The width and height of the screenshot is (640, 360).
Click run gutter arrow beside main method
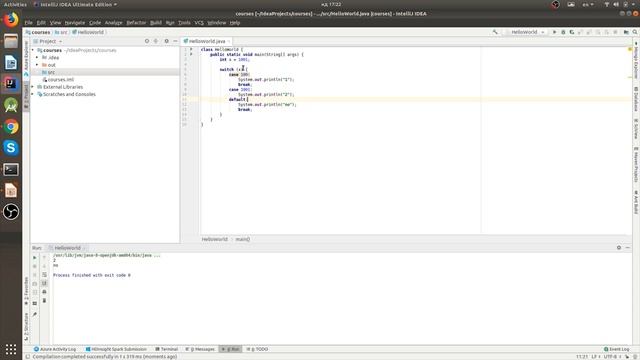click(x=191, y=54)
